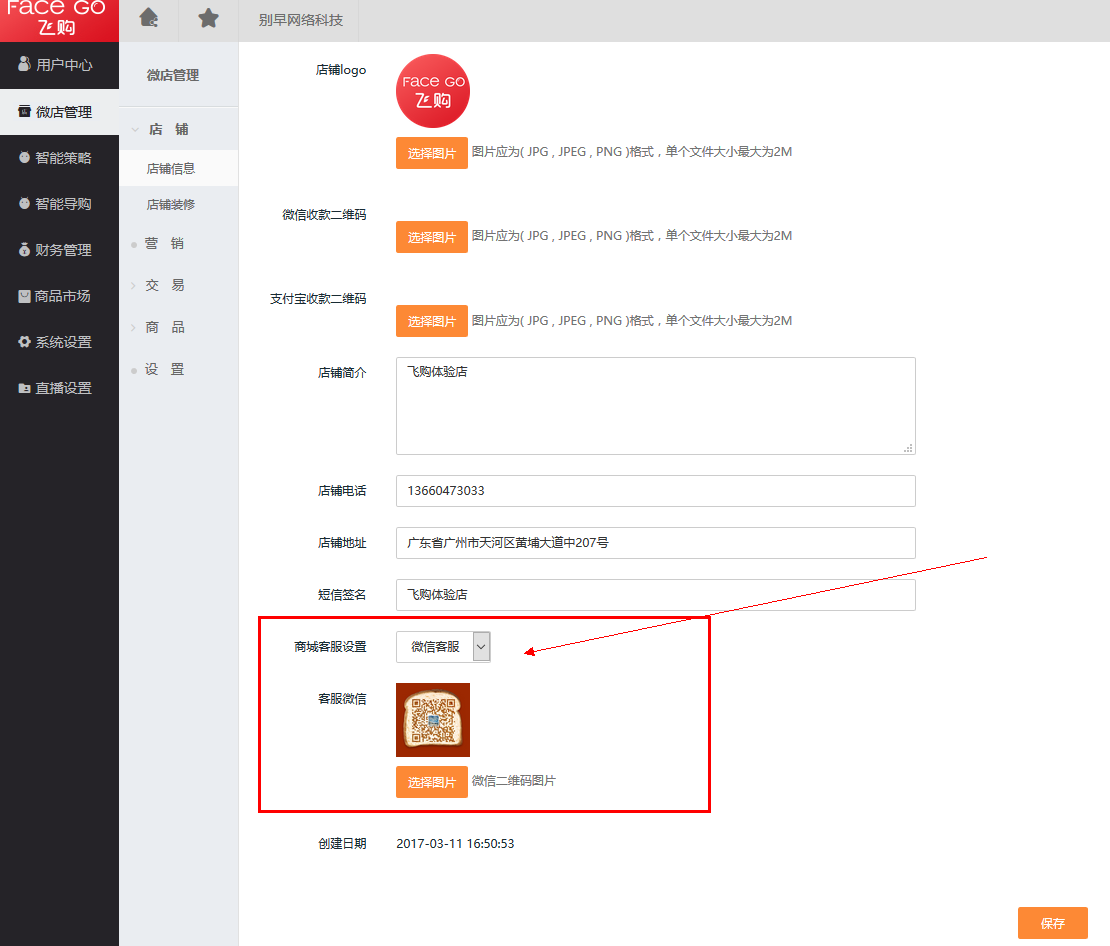Open the 商城客服设置 dropdown
The width and height of the screenshot is (1110, 946).
(x=443, y=647)
